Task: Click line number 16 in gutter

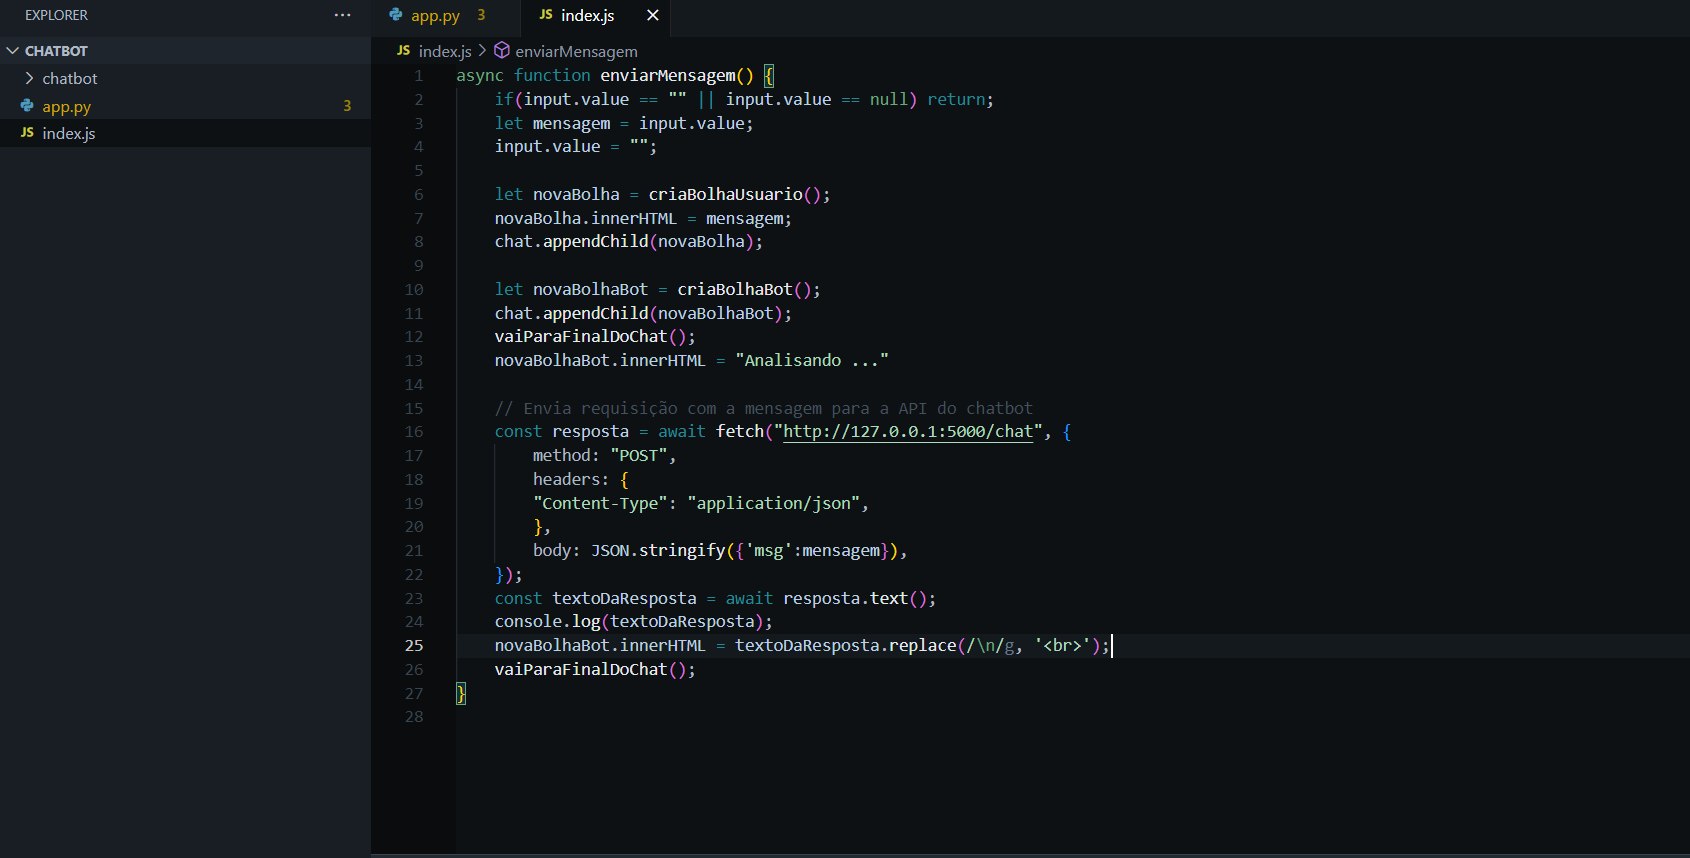Action: pyautogui.click(x=414, y=431)
